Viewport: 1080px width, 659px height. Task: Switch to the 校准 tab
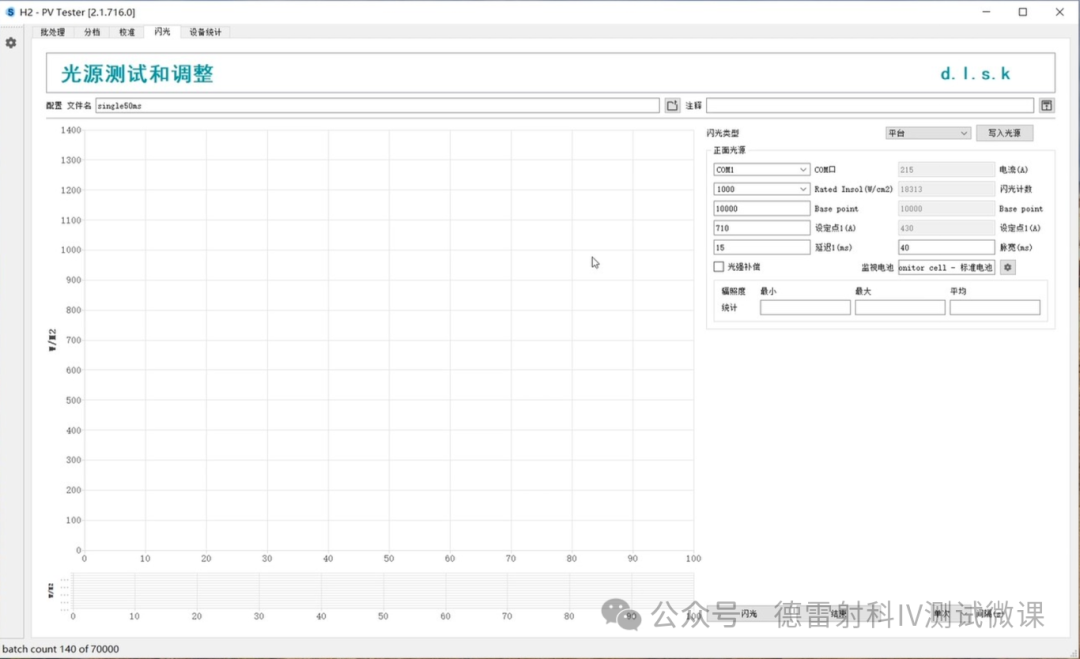point(127,32)
